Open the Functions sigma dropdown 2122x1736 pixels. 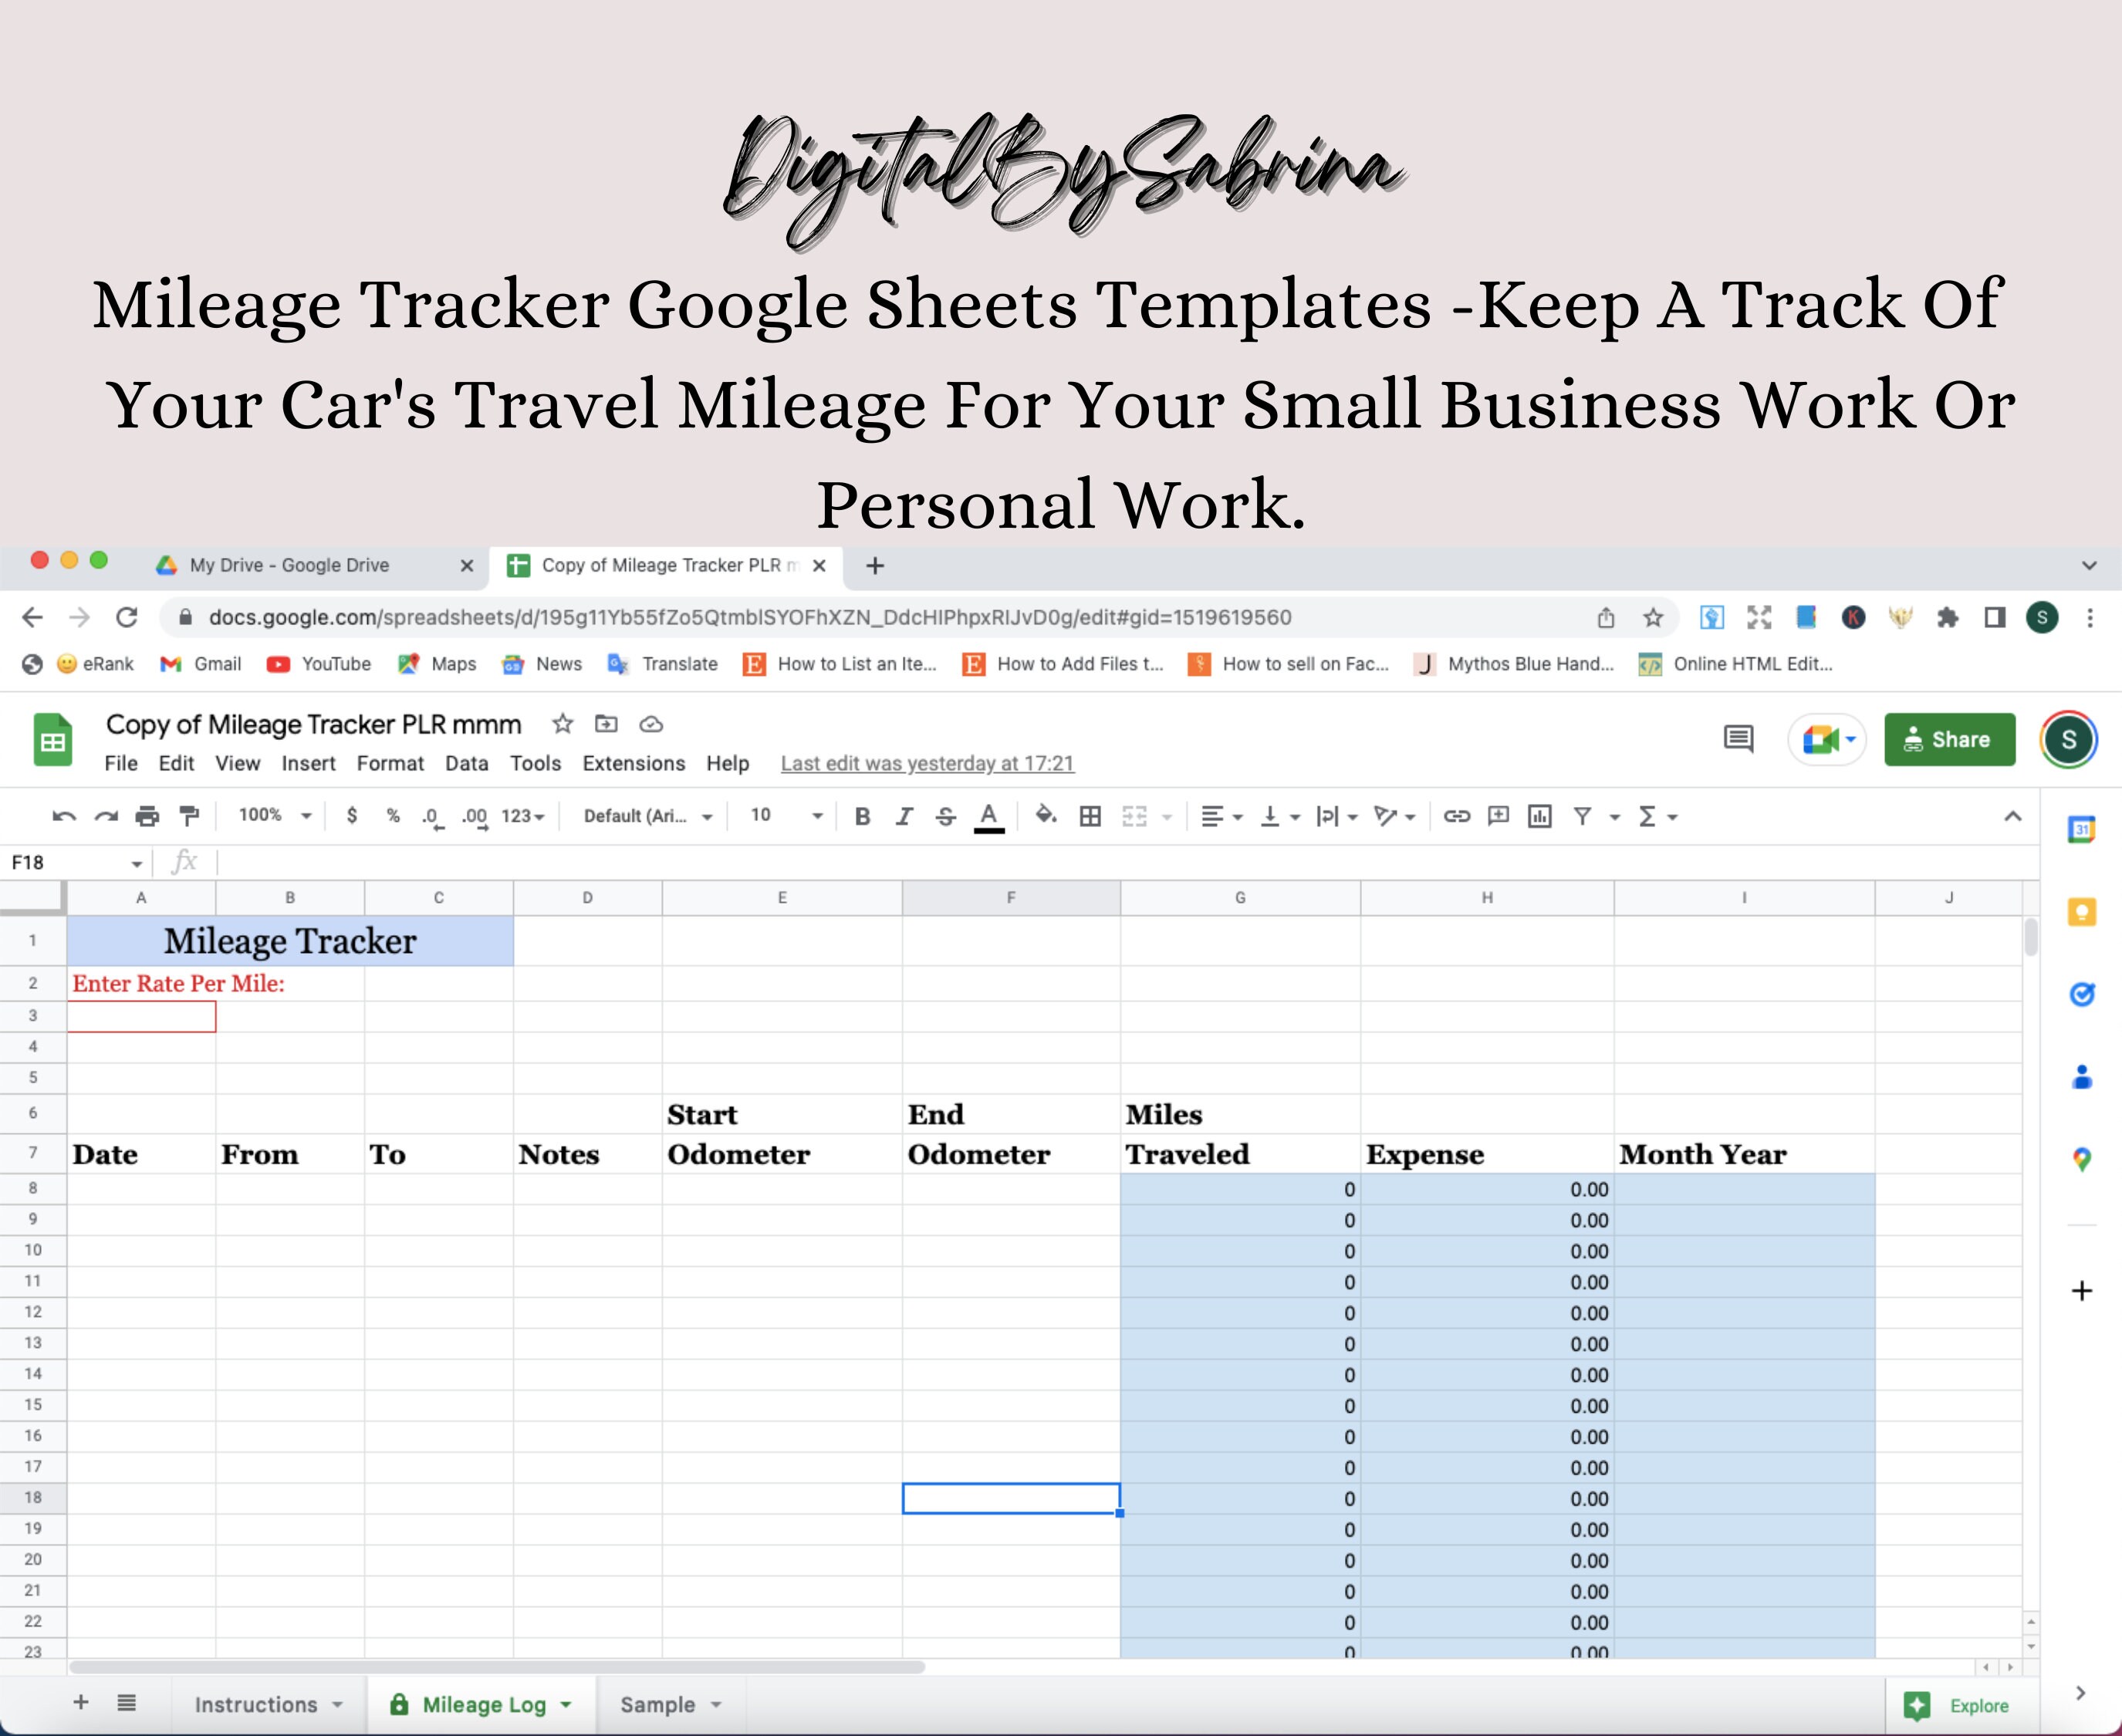point(1657,817)
